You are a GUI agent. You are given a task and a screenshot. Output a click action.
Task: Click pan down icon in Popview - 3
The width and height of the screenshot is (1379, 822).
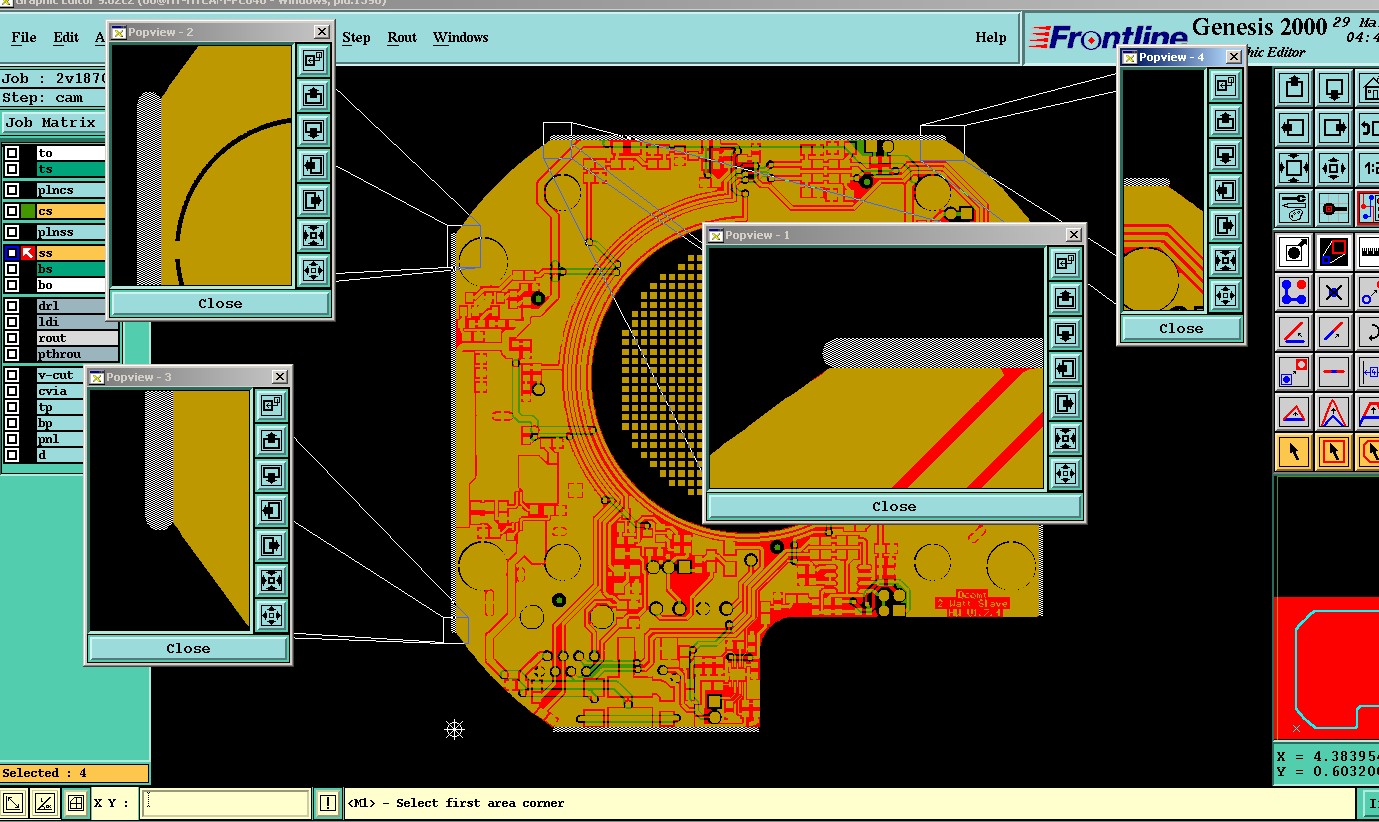(x=271, y=475)
